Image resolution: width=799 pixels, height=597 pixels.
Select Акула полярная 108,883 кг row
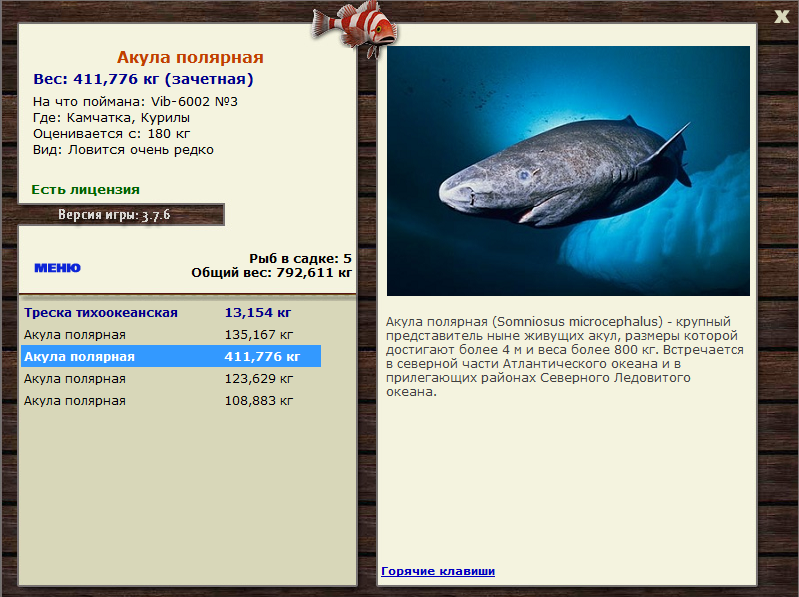coord(171,400)
